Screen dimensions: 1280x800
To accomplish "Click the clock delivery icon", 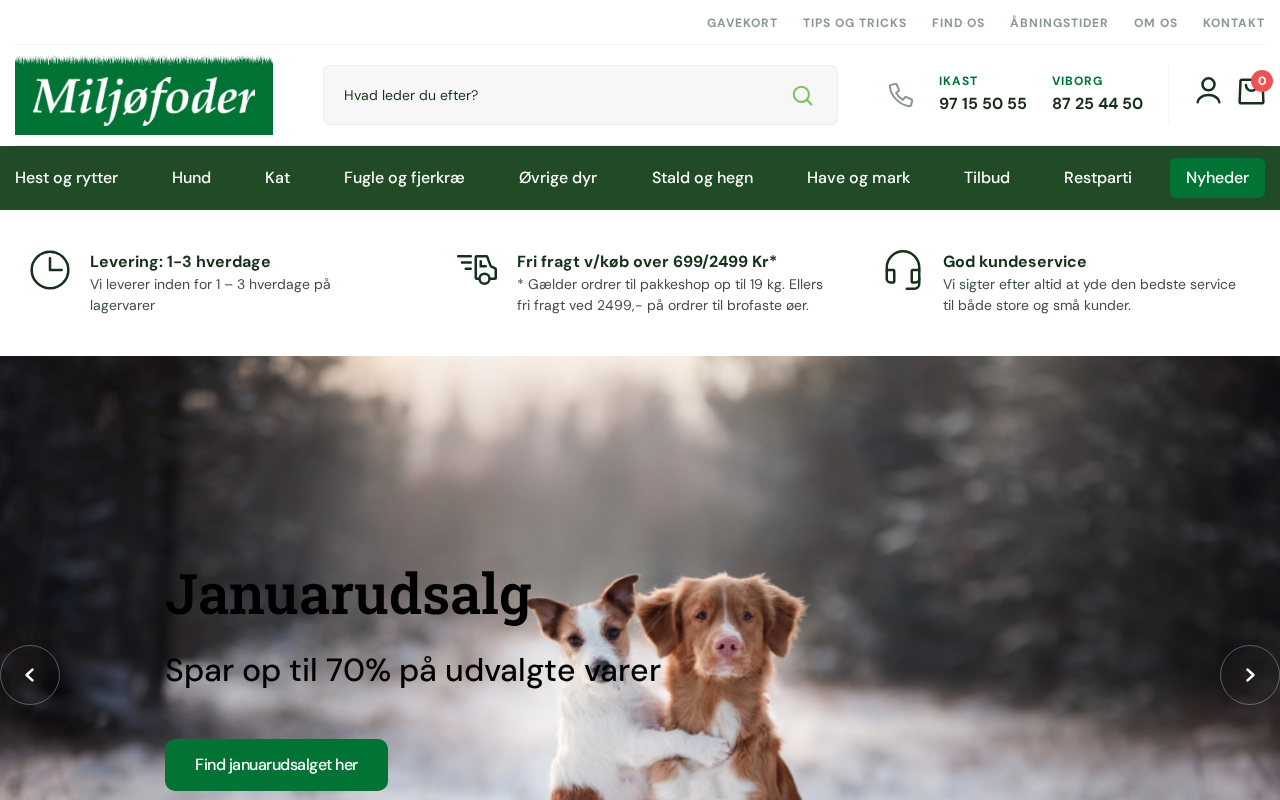I will tap(50, 270).
